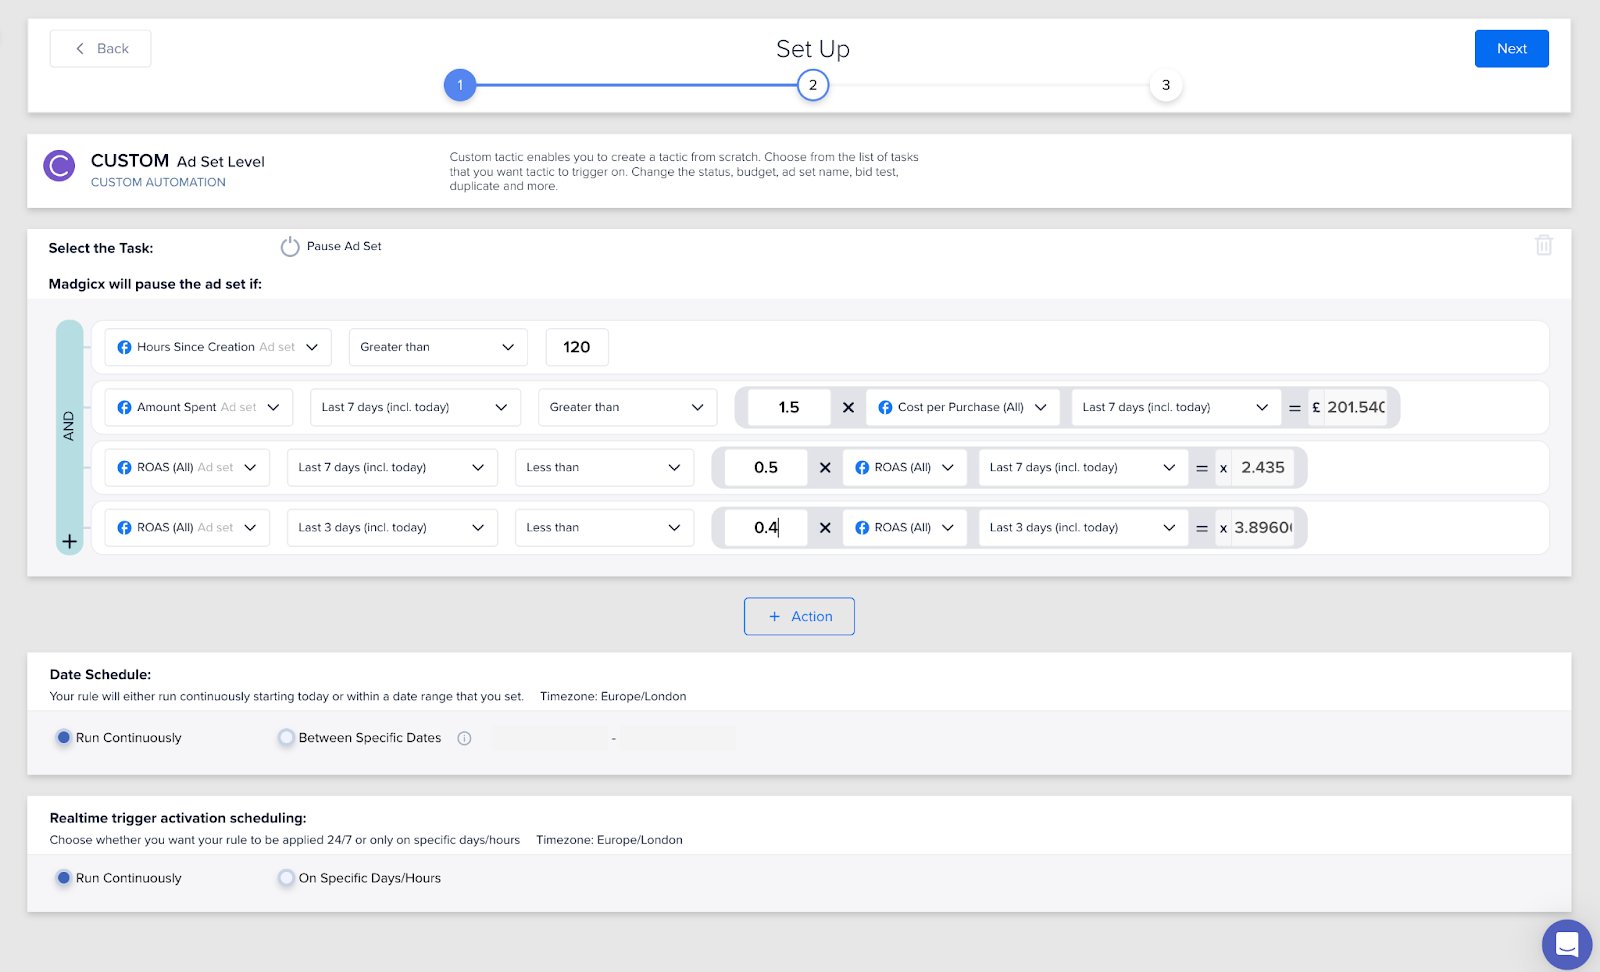The height and width of the screenshot is (972, 1600).
Task: Open the chat support bubble icon
Action: tap(1567, 944)
